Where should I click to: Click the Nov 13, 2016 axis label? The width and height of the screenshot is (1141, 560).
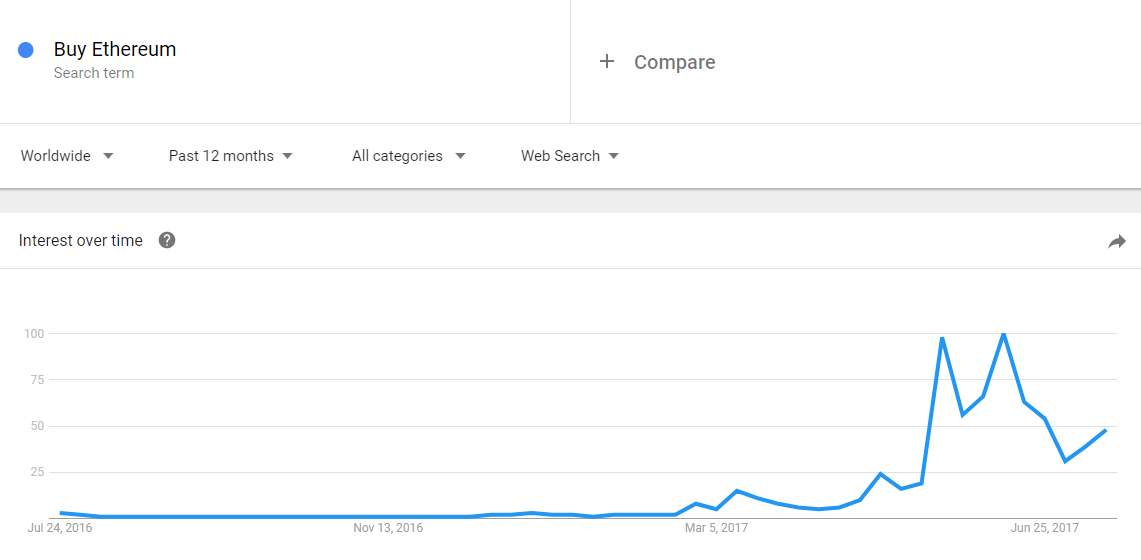pyautogui.click(x=388, y=528)
